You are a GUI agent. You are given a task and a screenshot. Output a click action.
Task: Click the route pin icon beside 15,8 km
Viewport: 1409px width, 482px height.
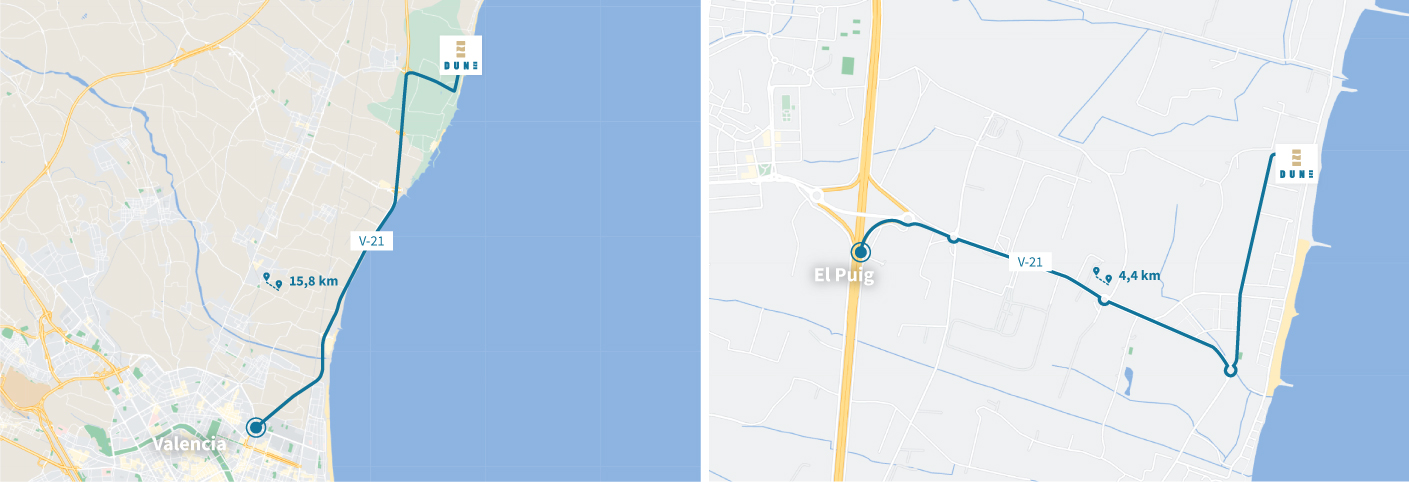pyautogui.click(x=272, y=281)
